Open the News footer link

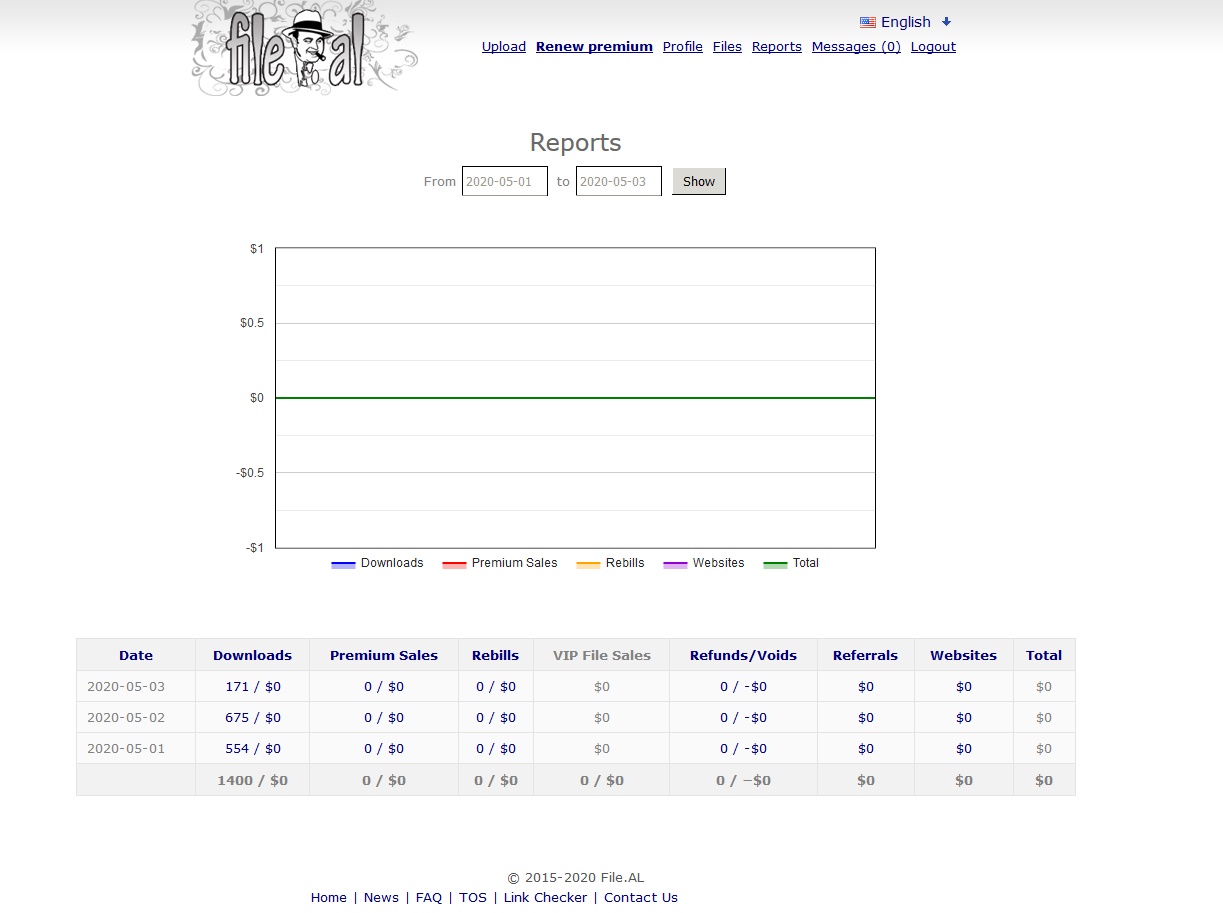coord(381,897)
